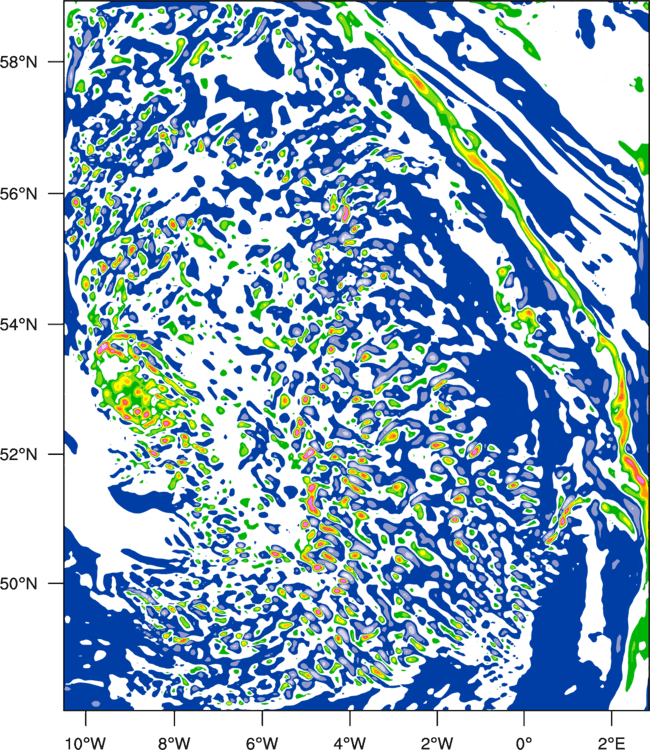The height and width of the screenshot is (750, 650).
Task: Click the 4°W longitude label
Action: pos(350,743)
